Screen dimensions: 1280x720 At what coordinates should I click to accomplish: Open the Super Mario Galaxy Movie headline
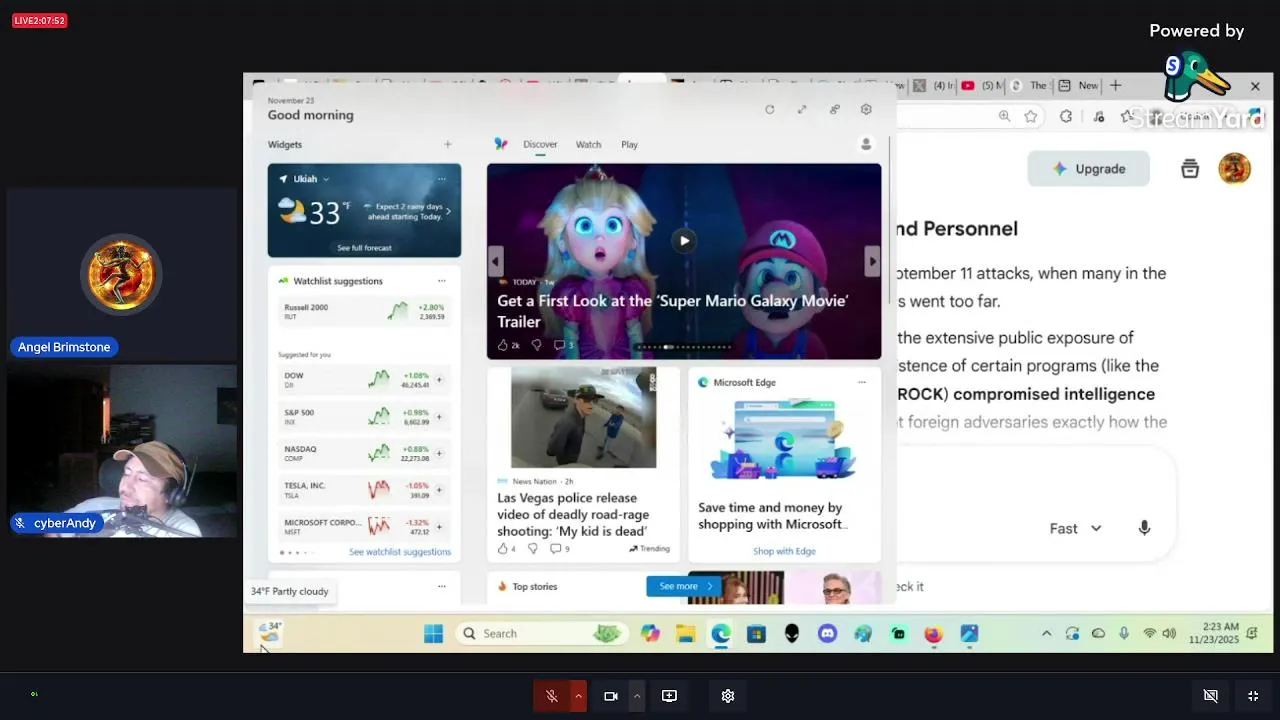click(672, 311)
